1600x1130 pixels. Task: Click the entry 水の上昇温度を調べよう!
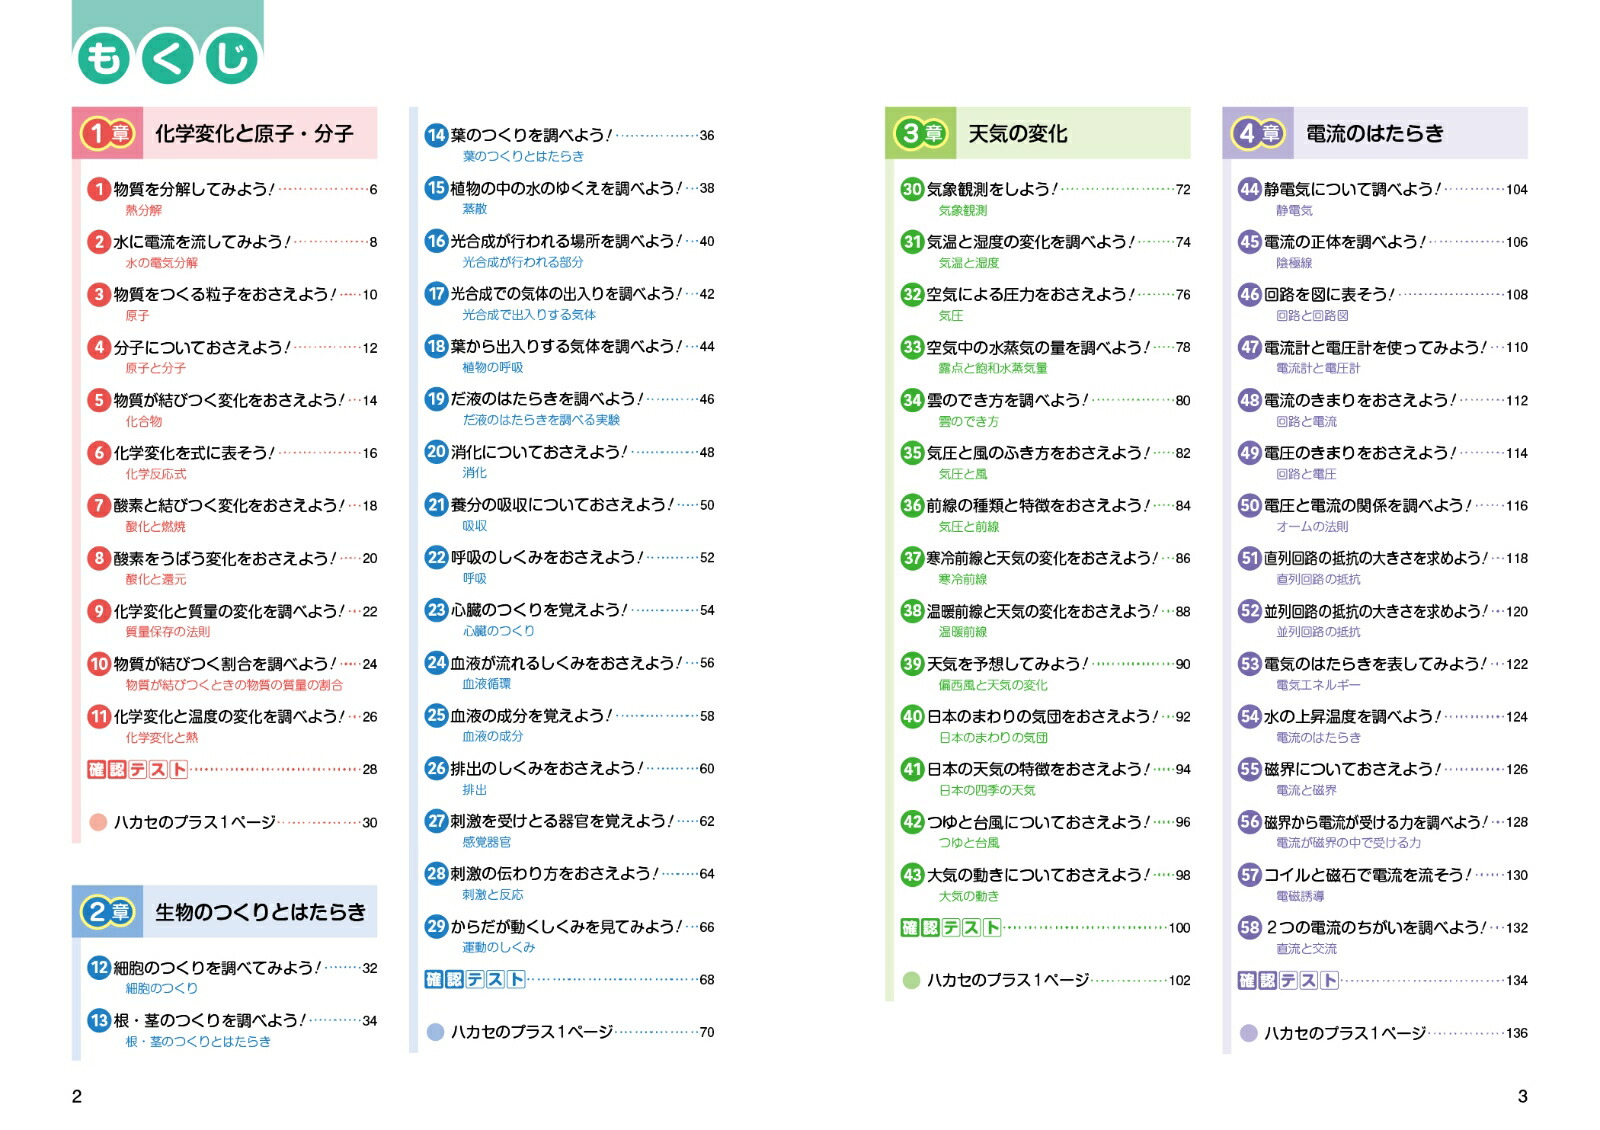coord(1353,716)
